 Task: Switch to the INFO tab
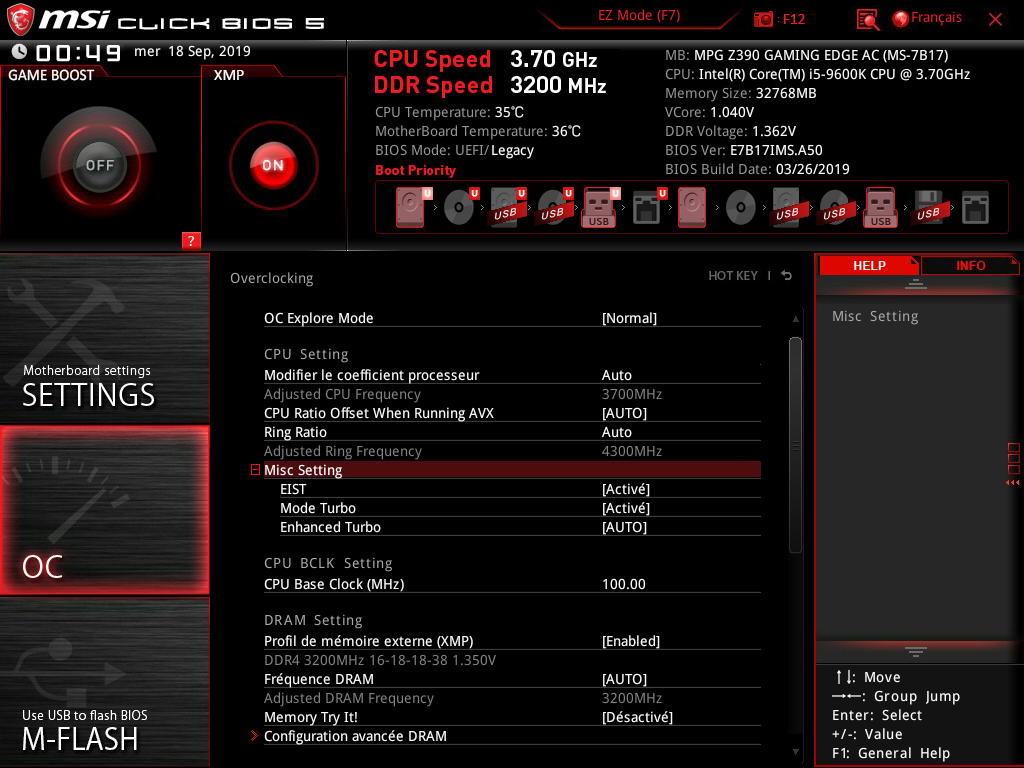click(x=970, y=265)
